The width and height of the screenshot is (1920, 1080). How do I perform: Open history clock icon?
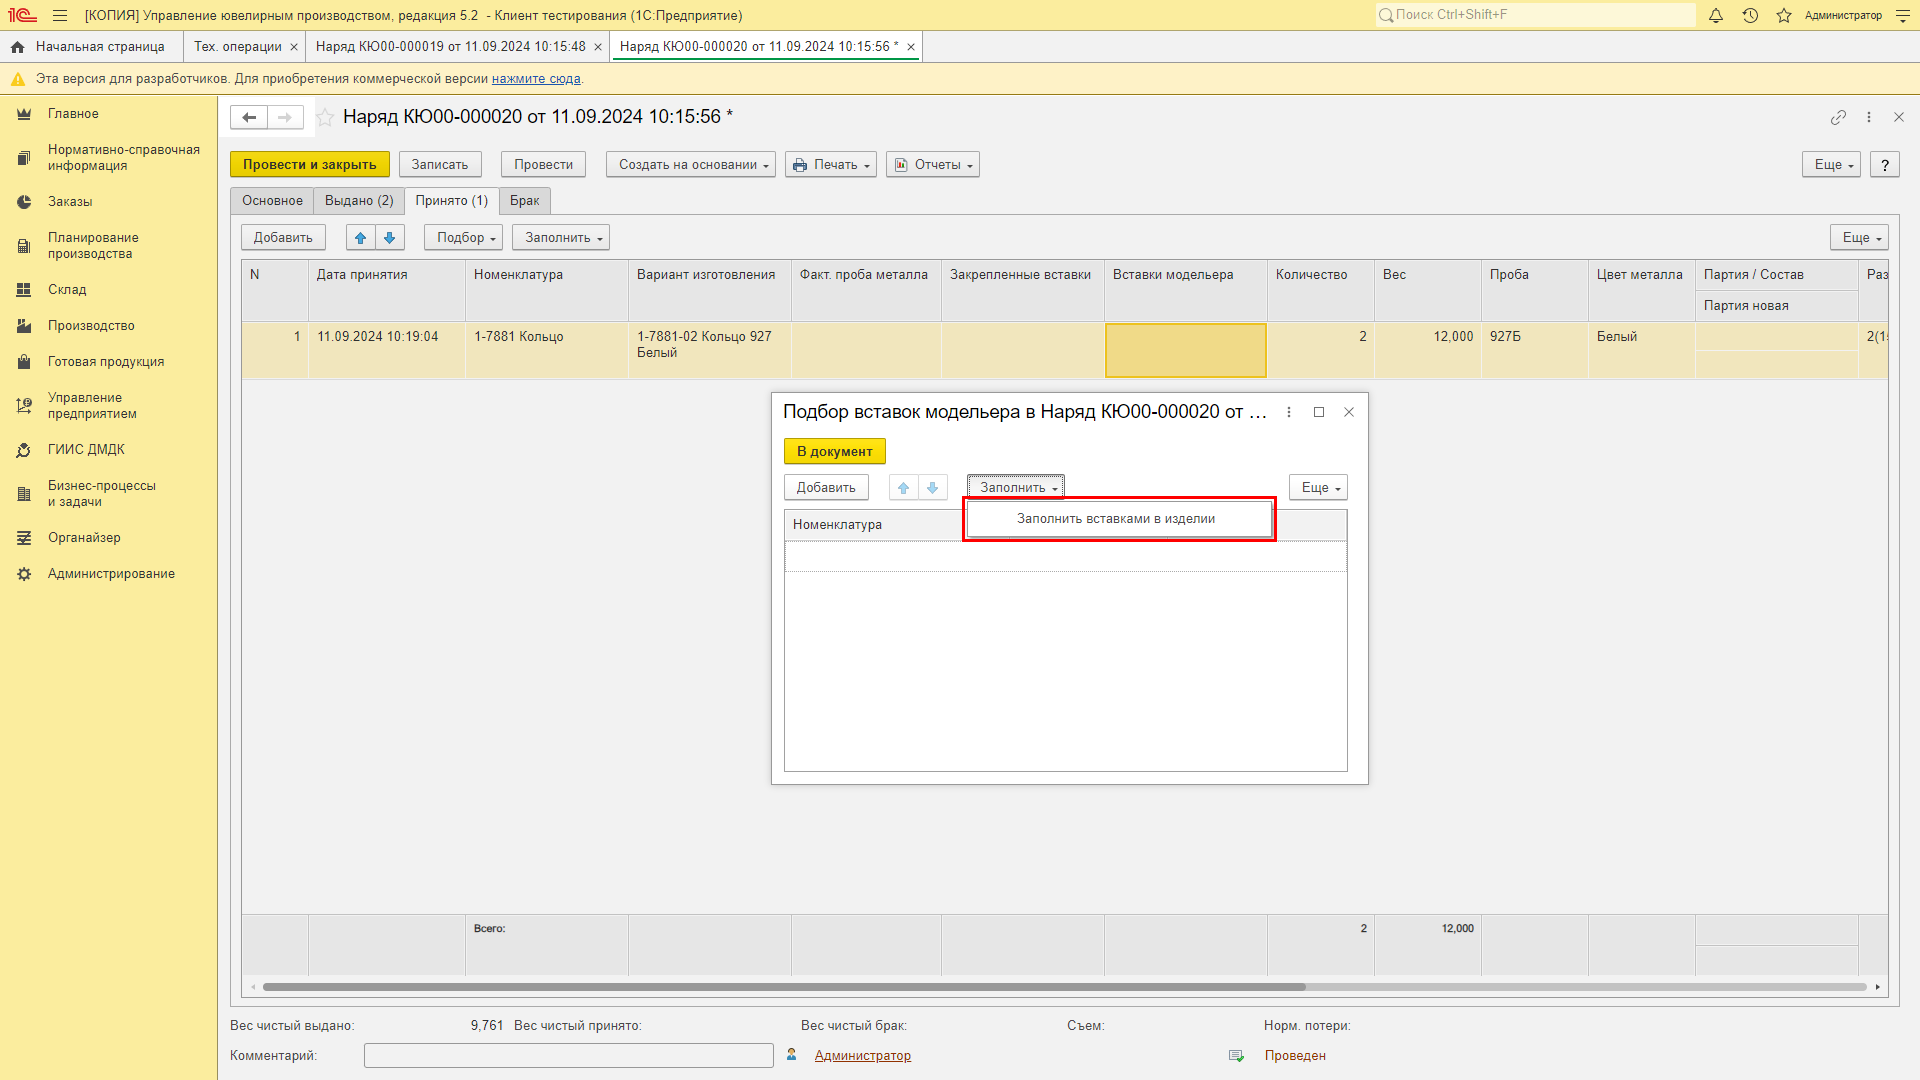tap(1750, 15)
